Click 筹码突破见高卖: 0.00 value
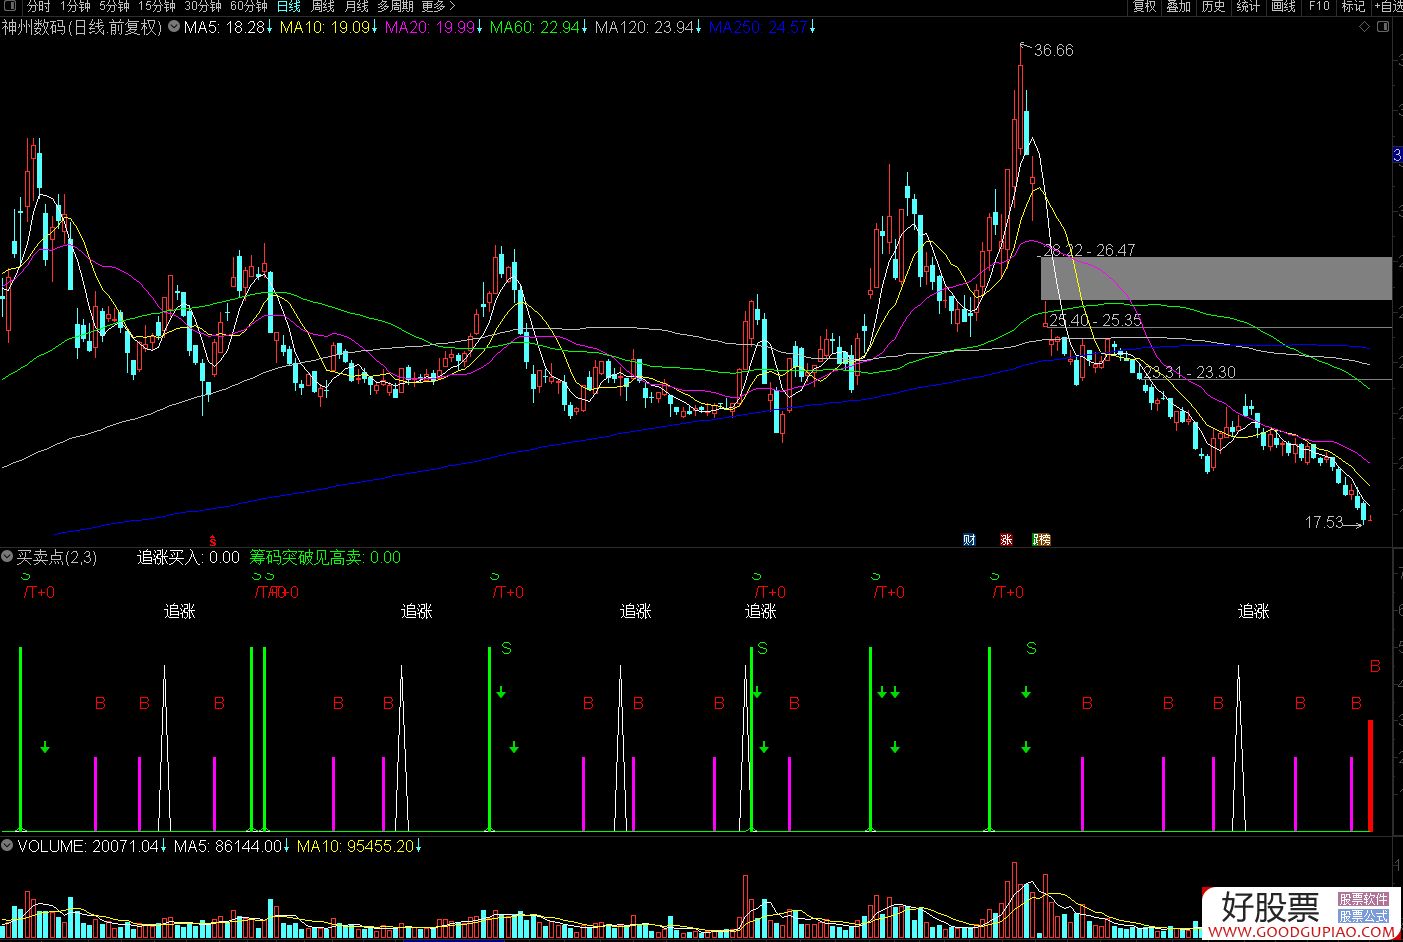Screen dimensions: 1403x942 coord(325,557)
